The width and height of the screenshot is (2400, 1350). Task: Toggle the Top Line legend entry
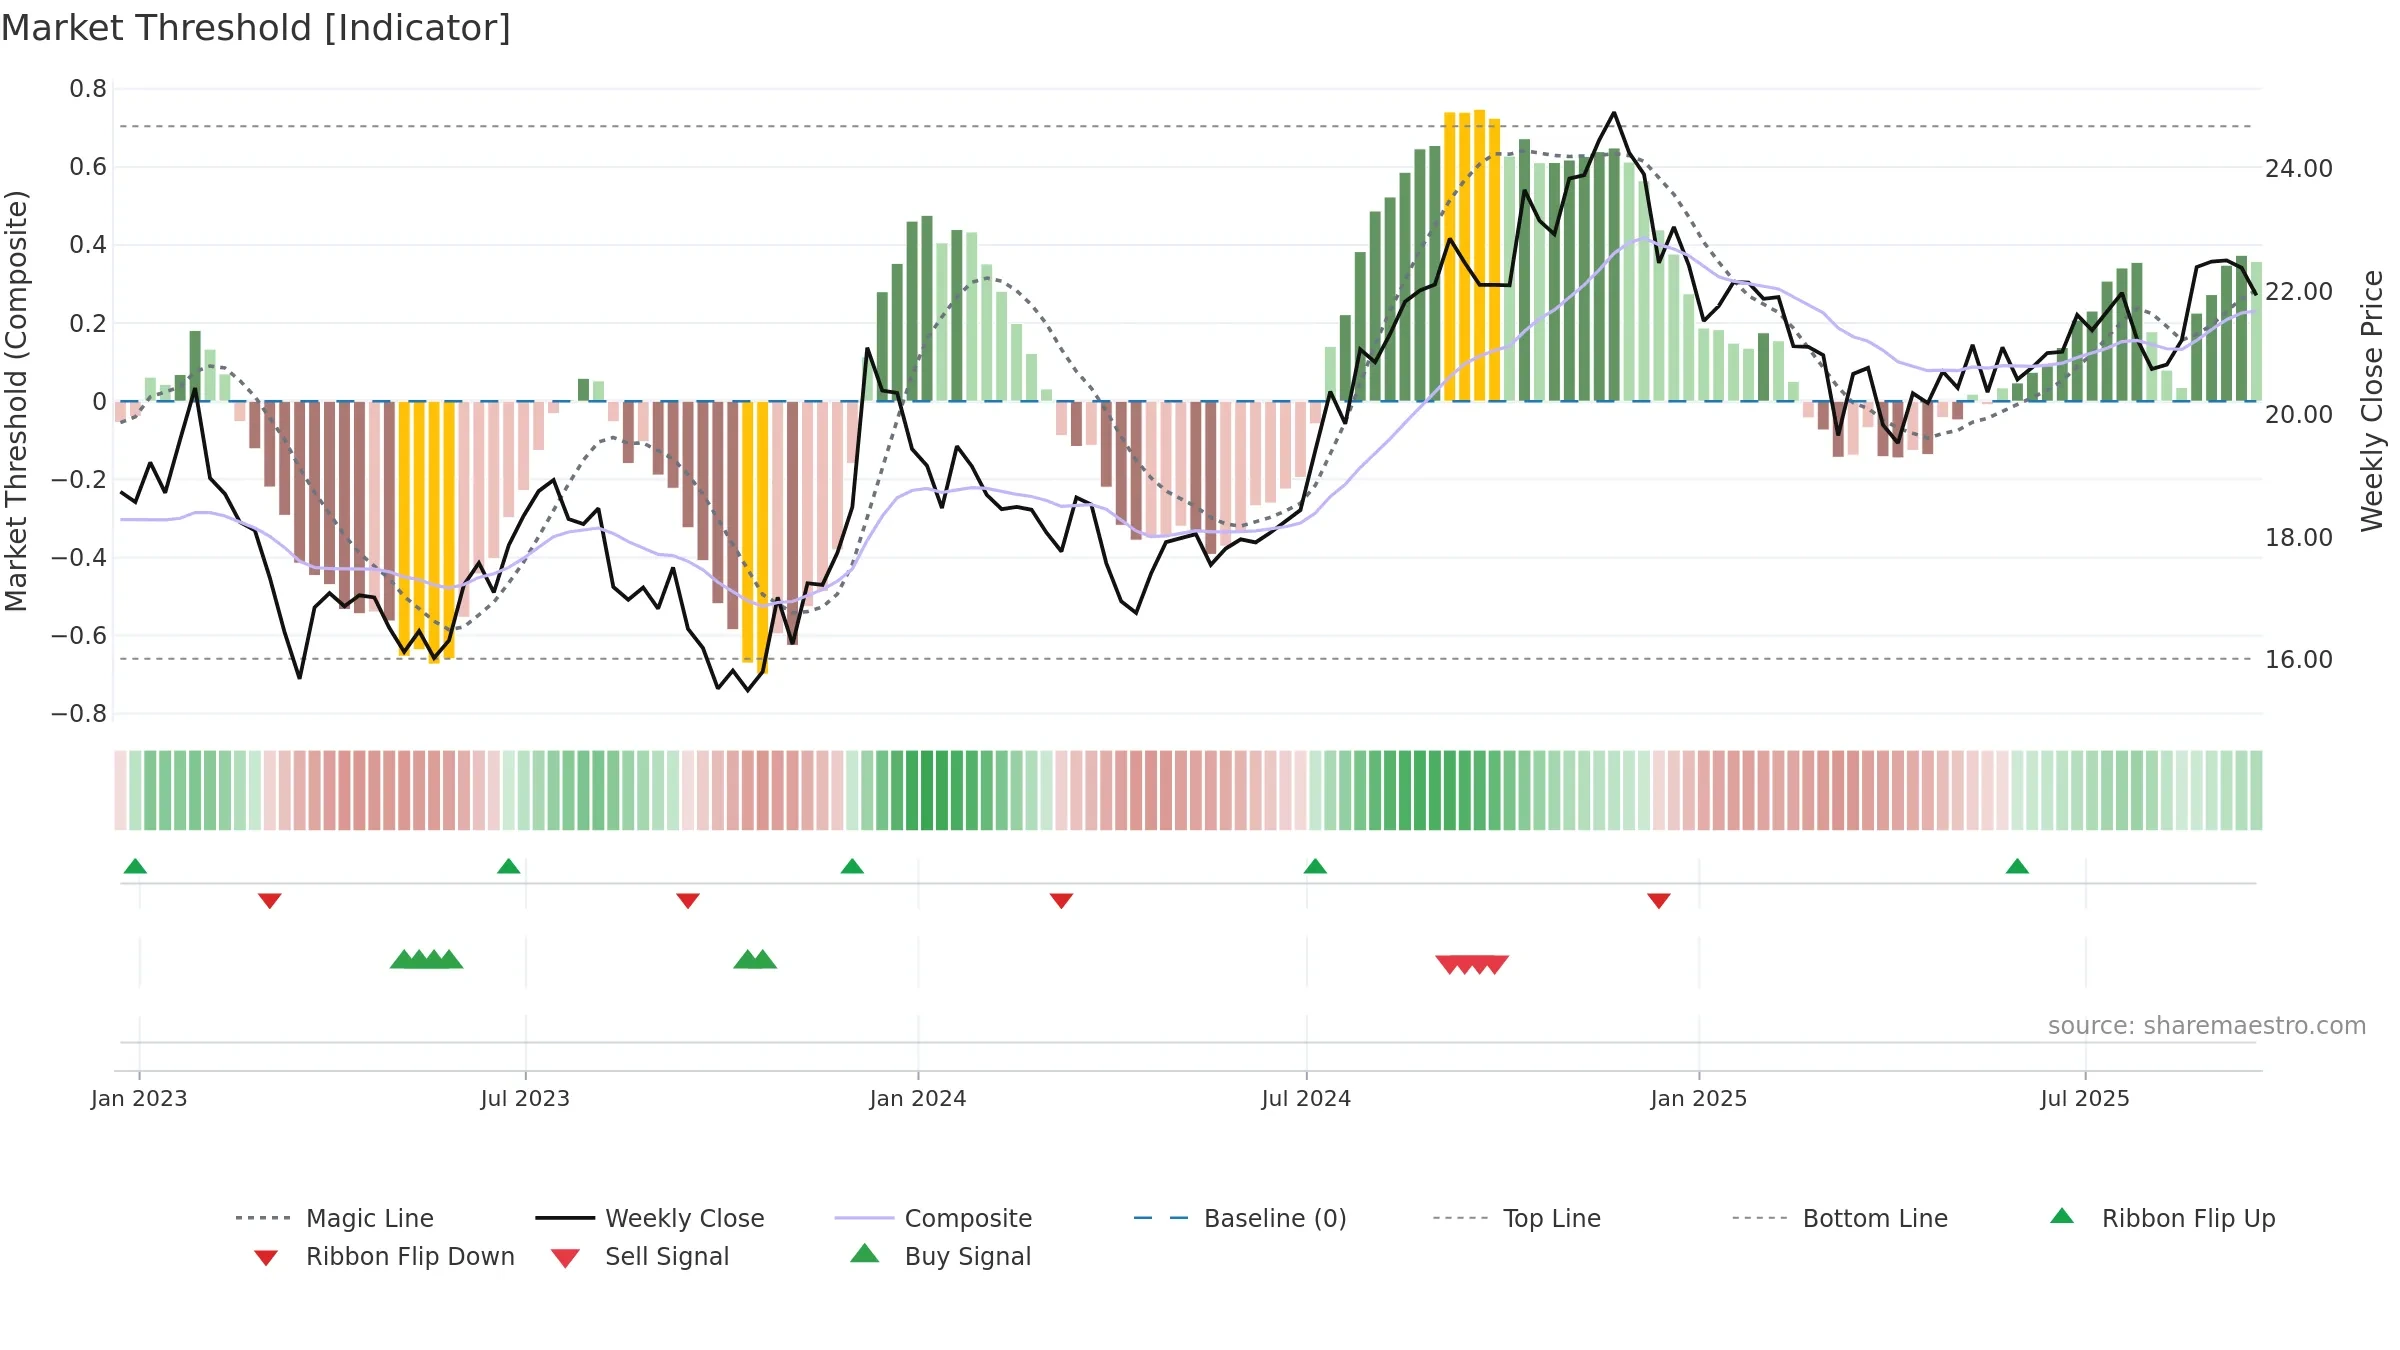tap(1517, 1218)
